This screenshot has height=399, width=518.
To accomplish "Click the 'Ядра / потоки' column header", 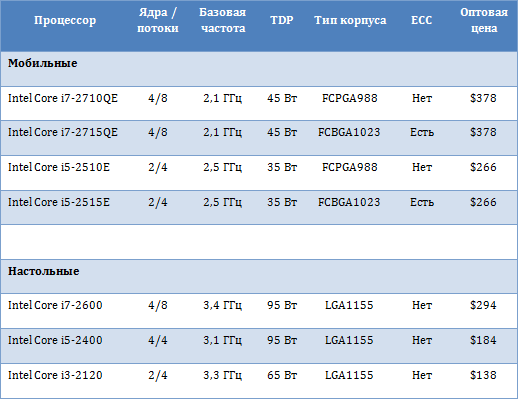I will pyautogui.click(x=158, y=20).
